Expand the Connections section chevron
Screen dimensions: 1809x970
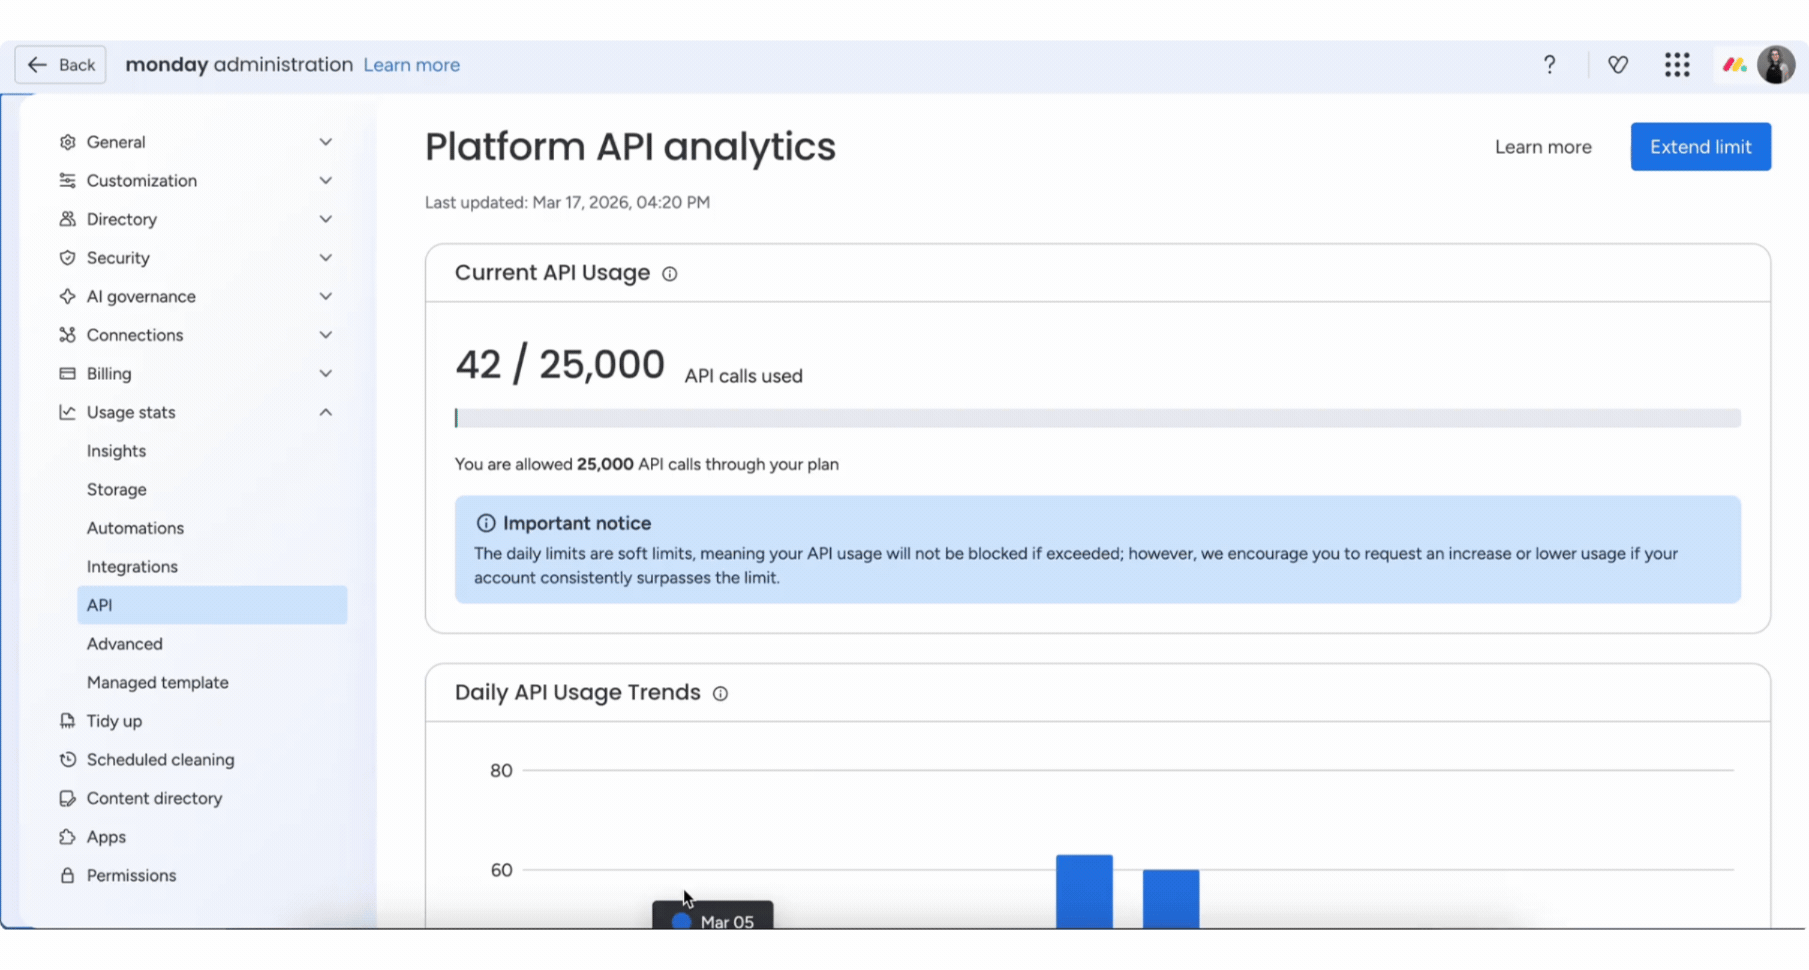click(x=326, y=335)
